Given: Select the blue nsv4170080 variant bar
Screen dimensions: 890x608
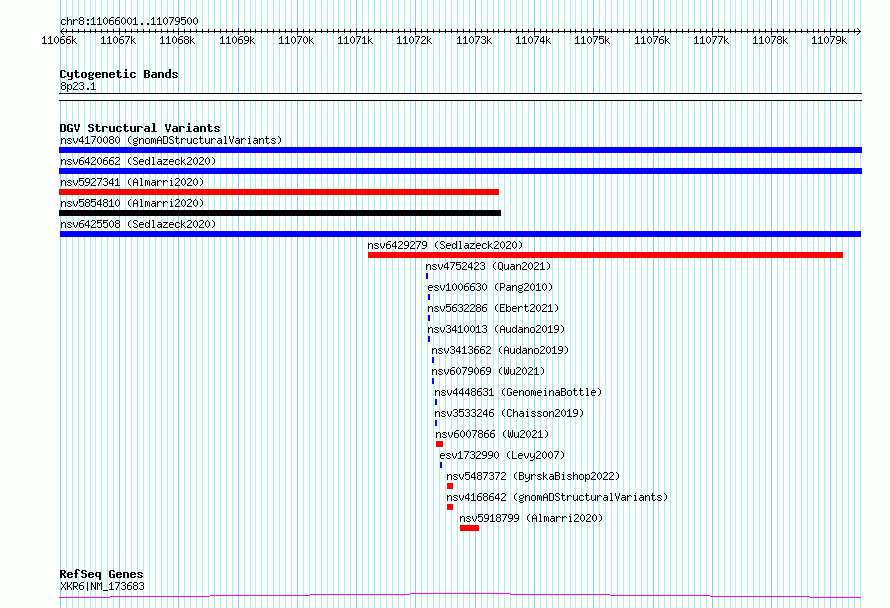Looking at the screenshot, I should [460, 150].
